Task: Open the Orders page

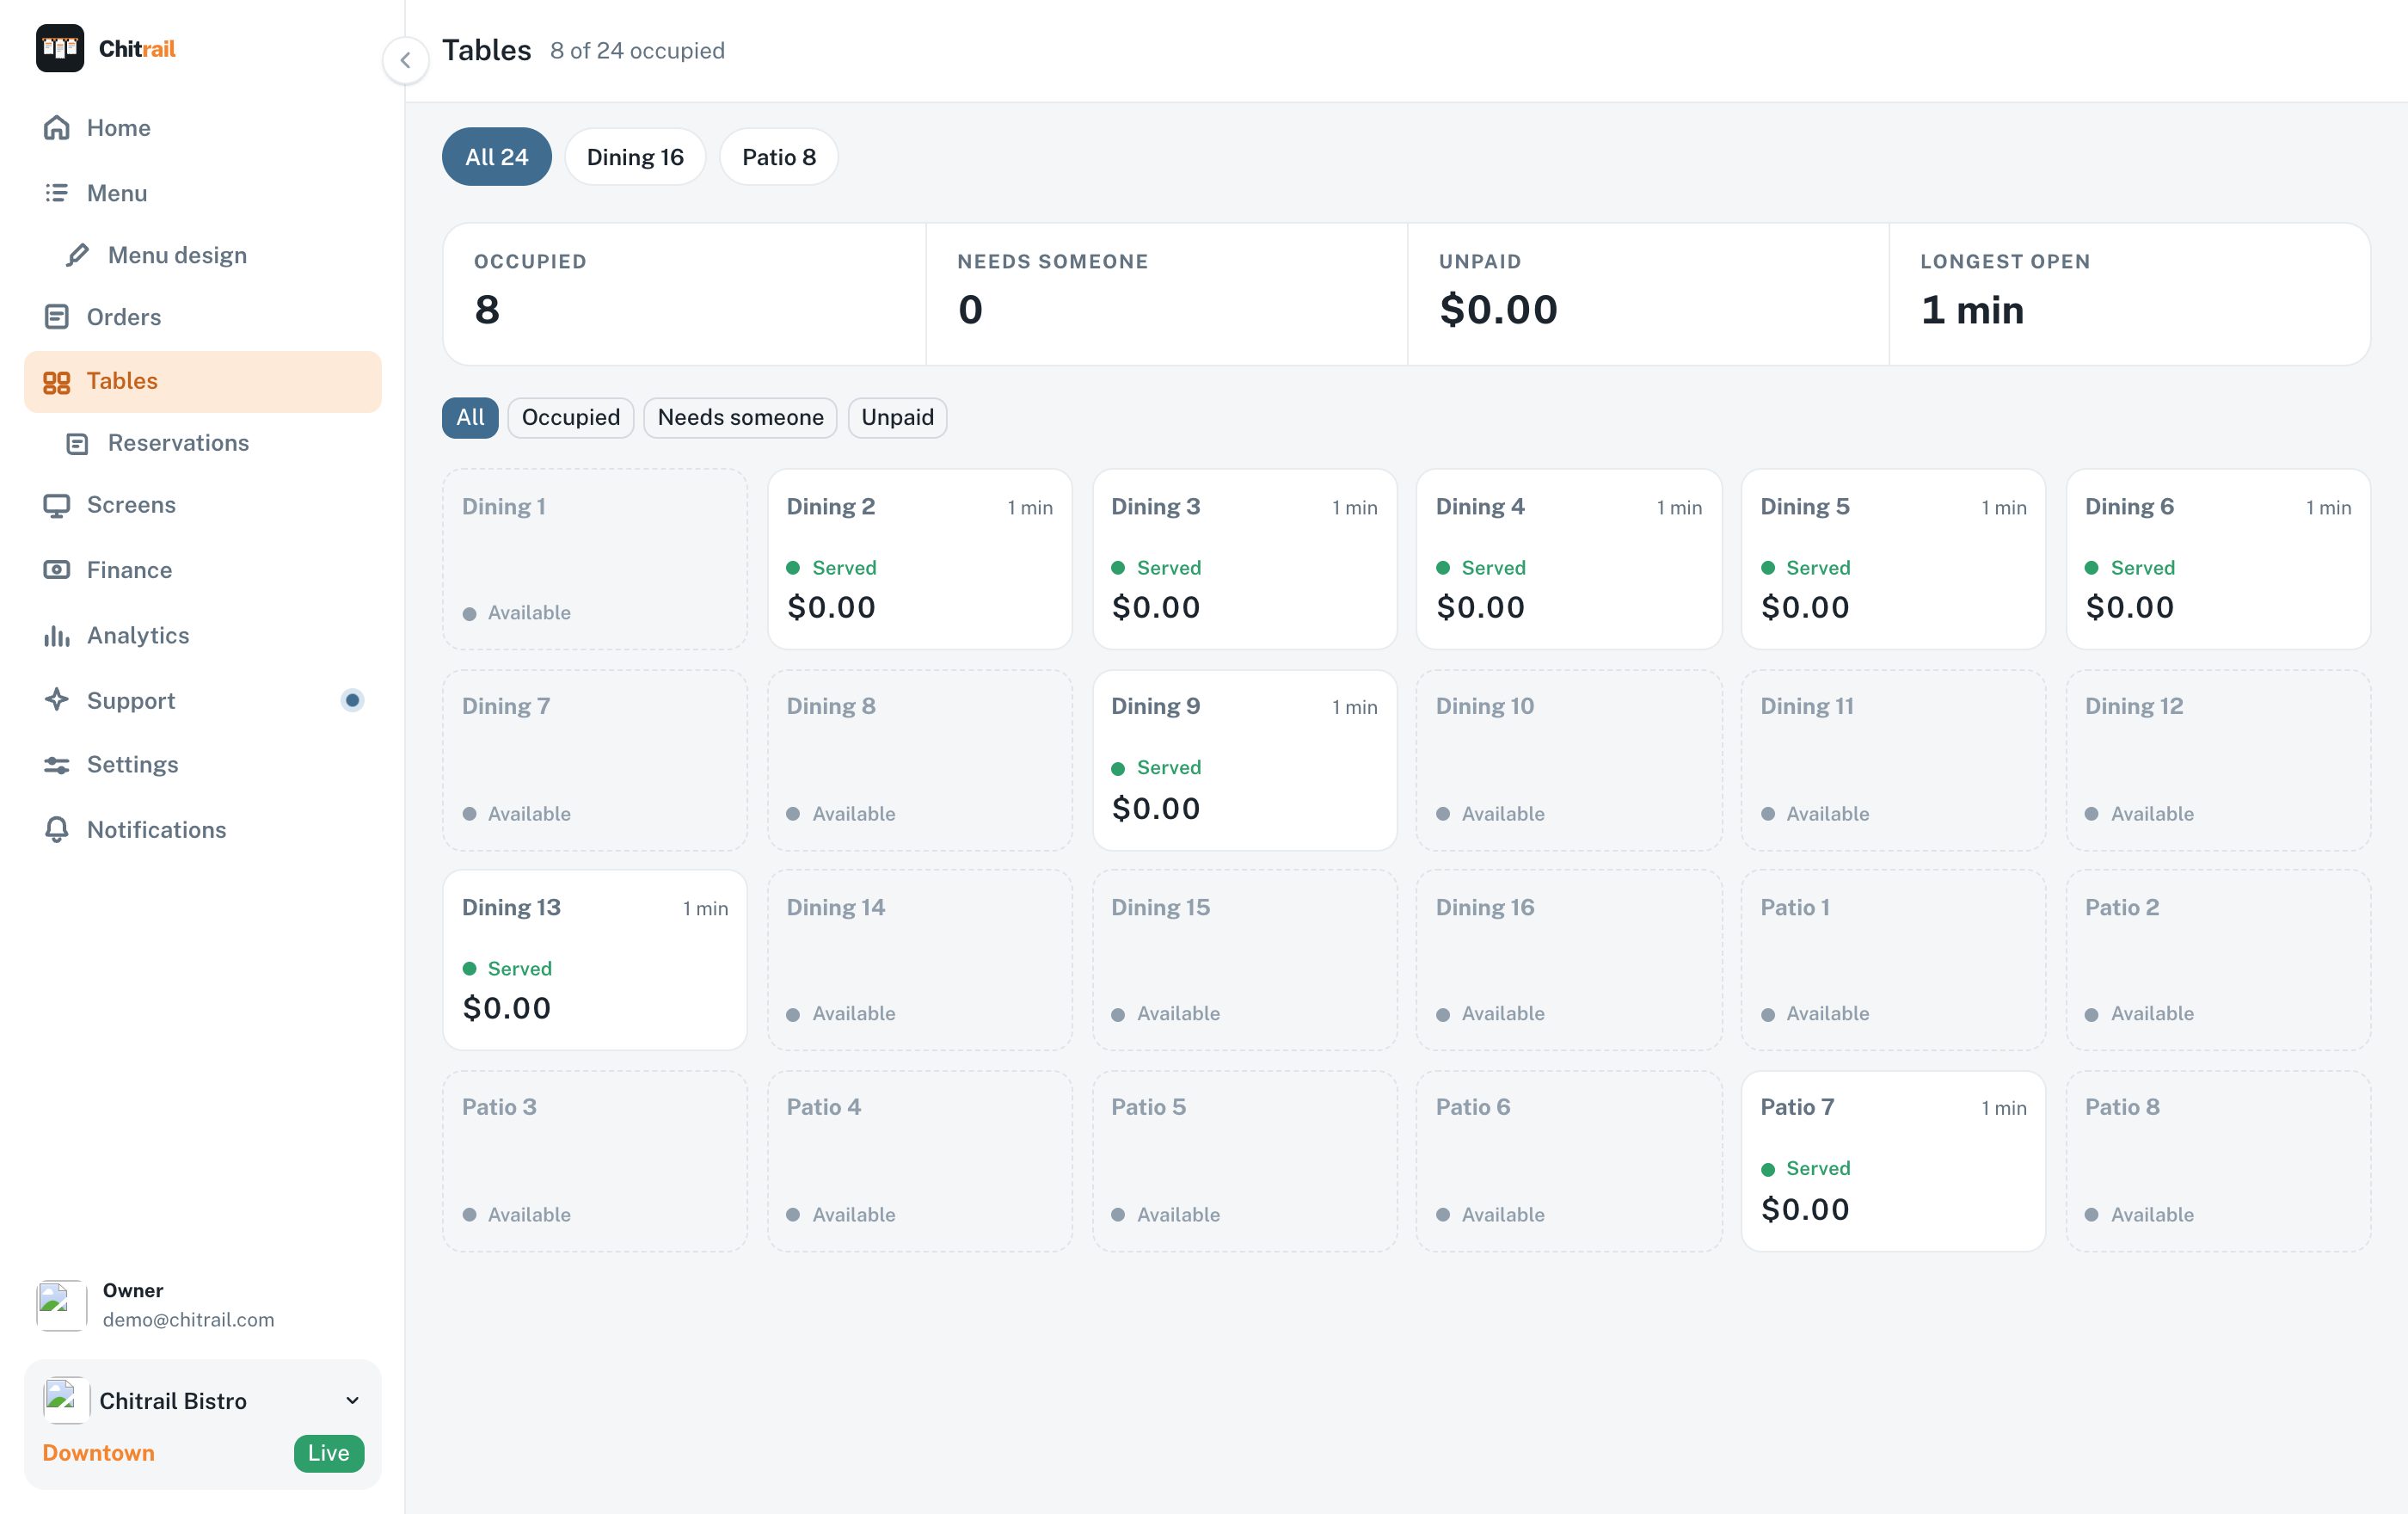Action: (203, 317)
